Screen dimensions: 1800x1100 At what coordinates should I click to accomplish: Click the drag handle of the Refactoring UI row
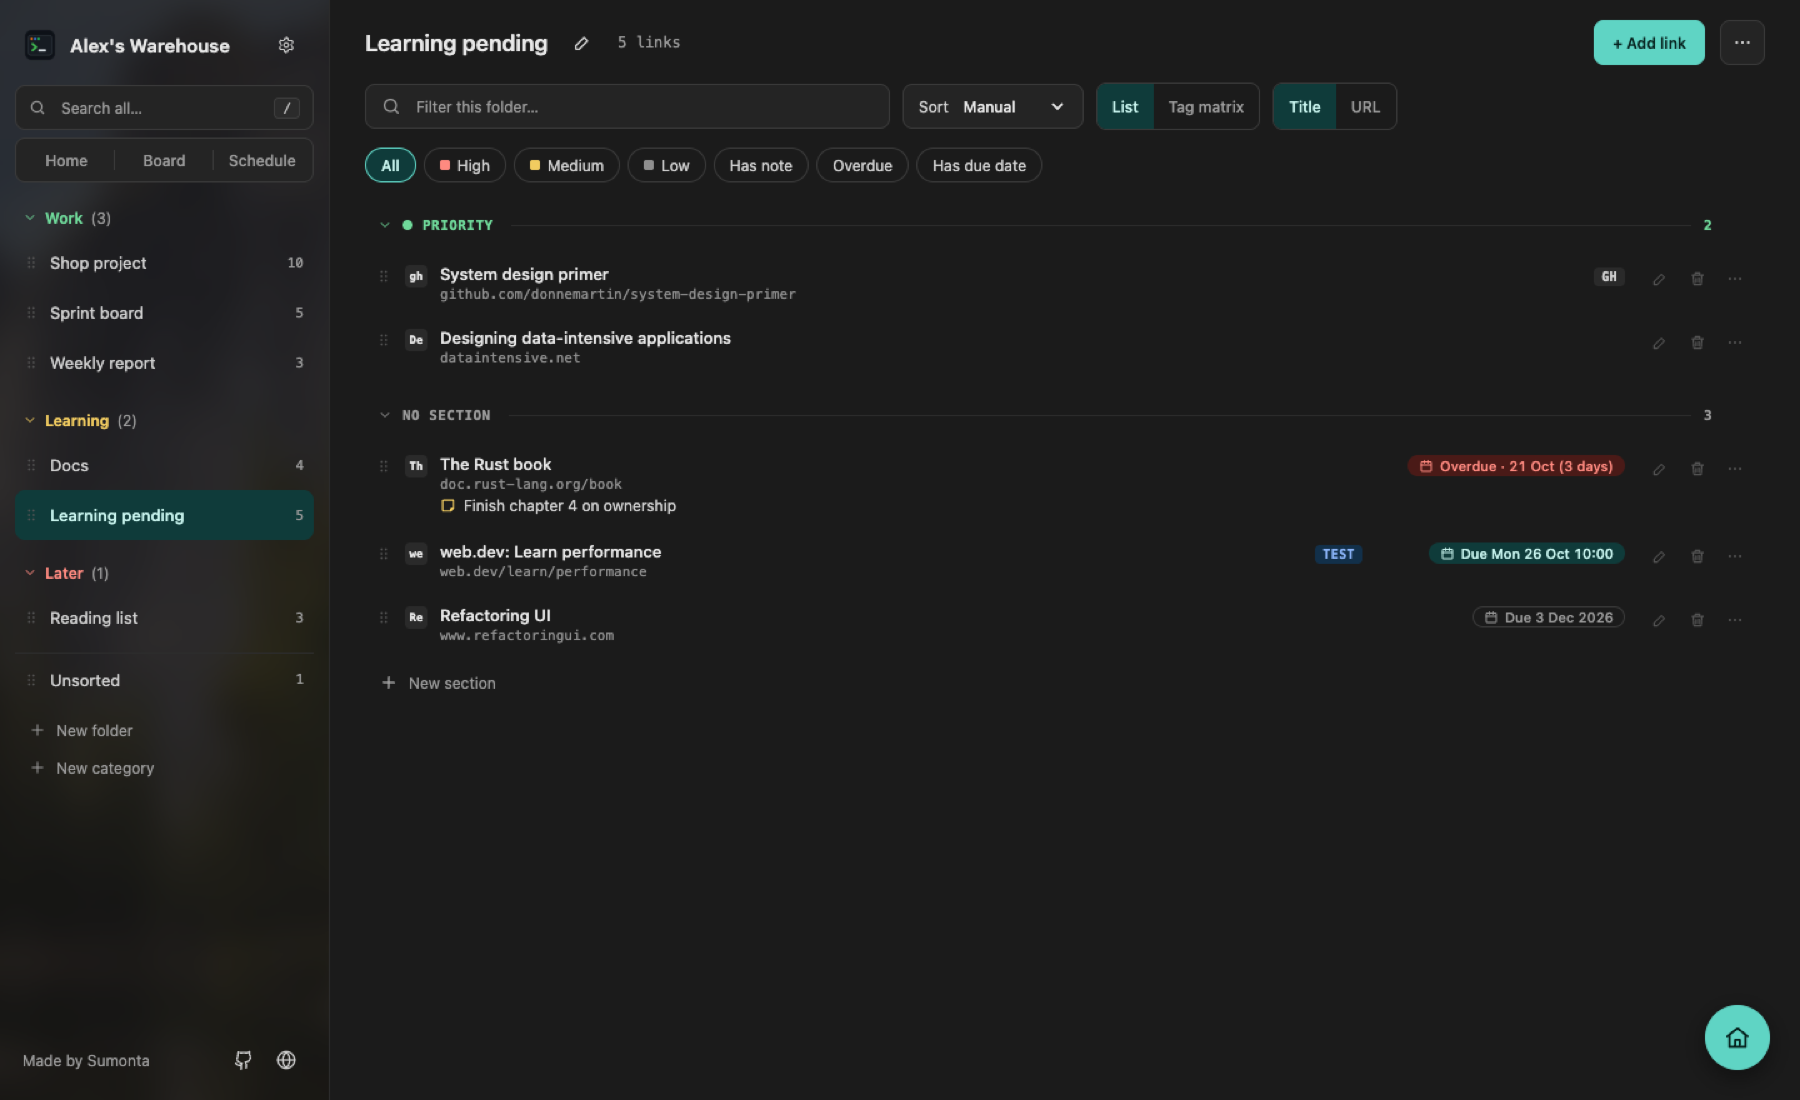[384, 618]
